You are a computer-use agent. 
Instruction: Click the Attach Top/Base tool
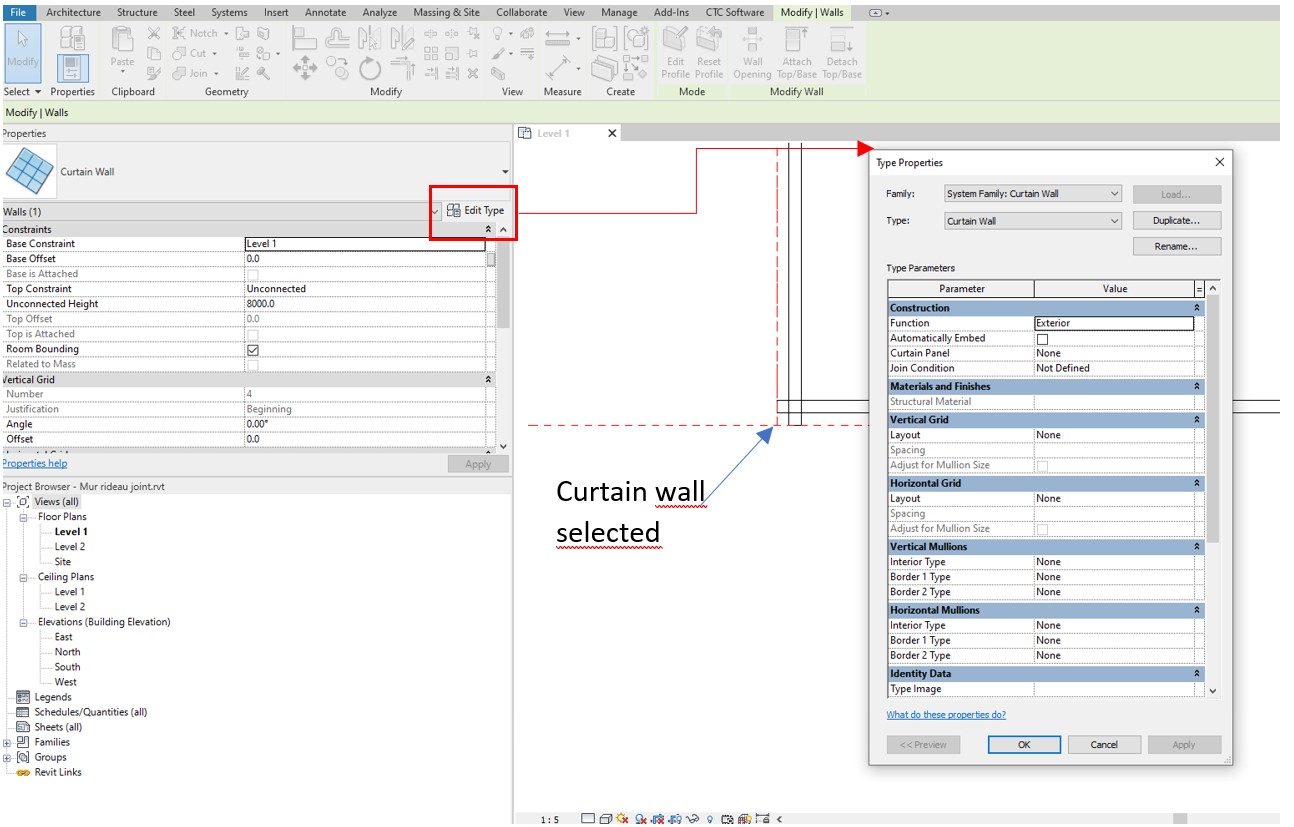click(797, 52)
